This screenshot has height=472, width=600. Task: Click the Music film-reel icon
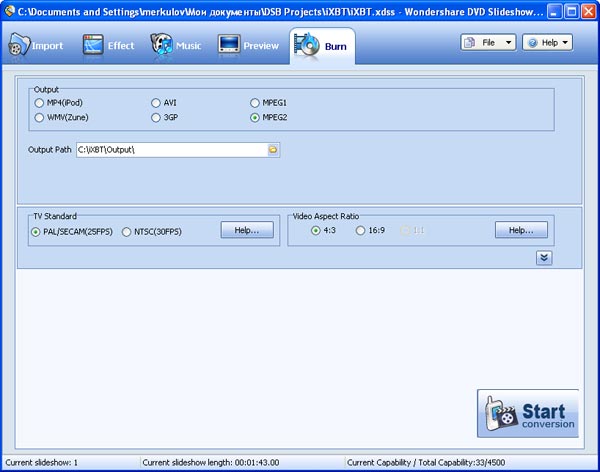161,44
